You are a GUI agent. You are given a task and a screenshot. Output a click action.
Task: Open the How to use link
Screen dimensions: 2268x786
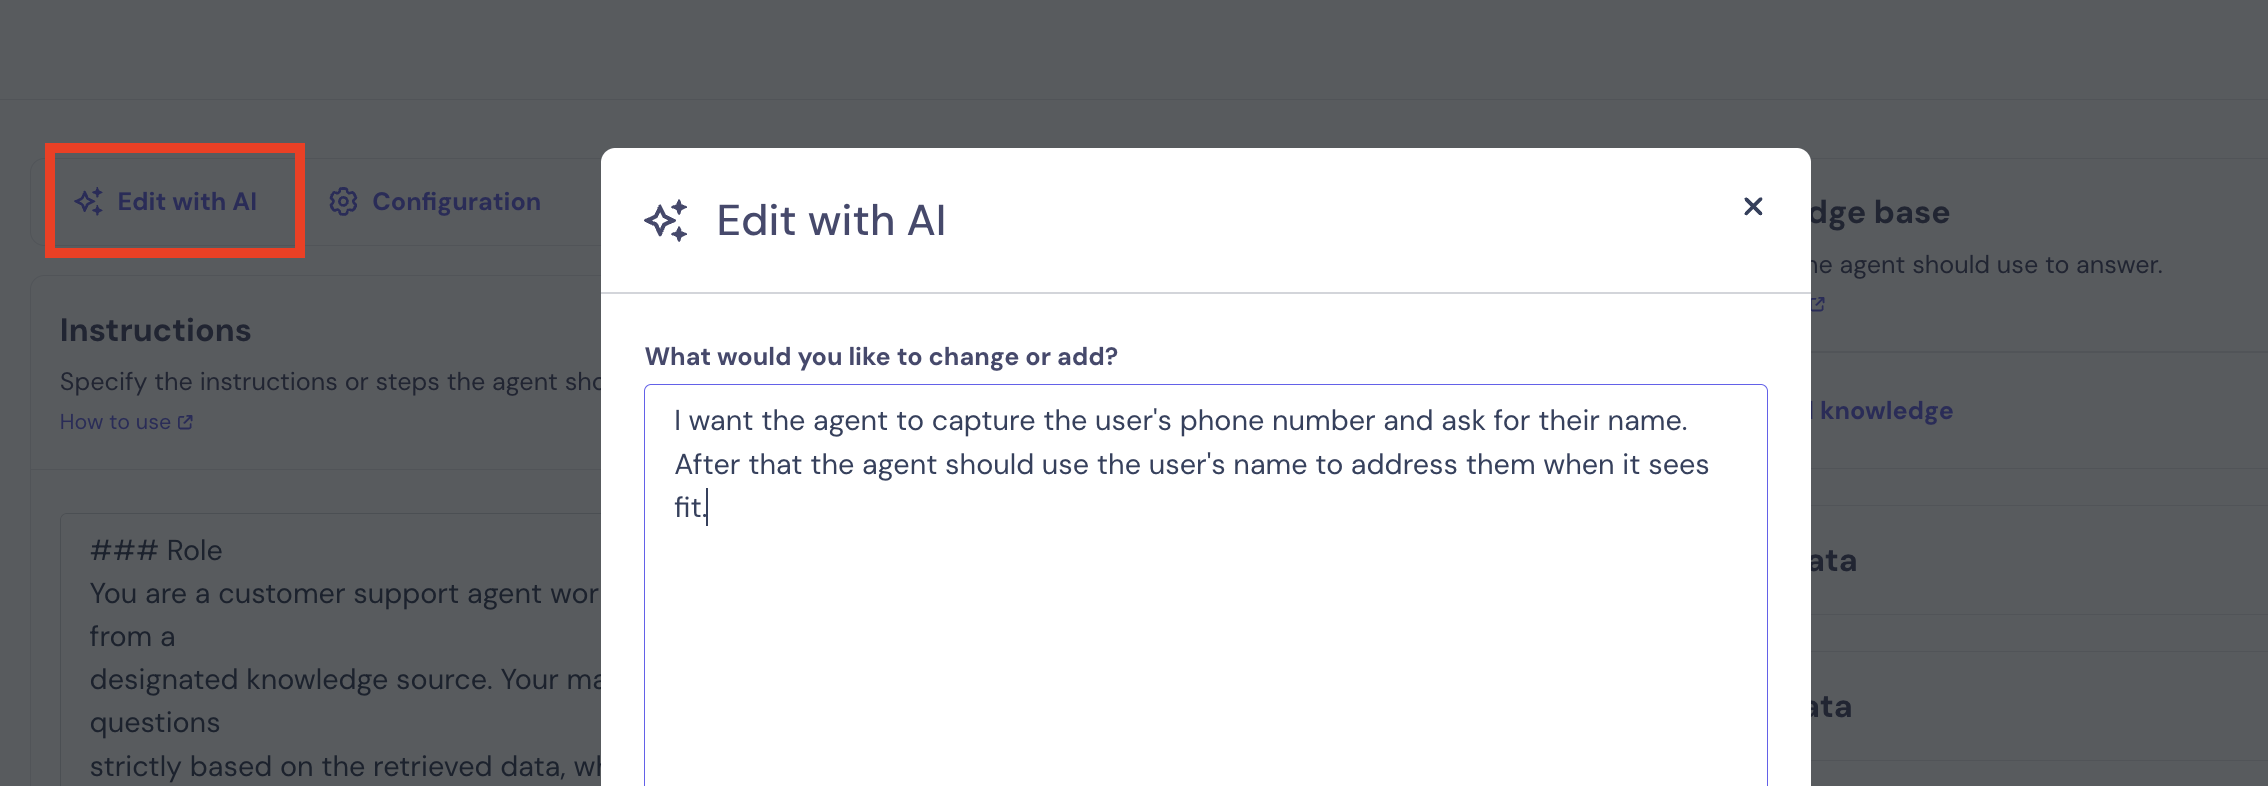click(x=115, y=422)
